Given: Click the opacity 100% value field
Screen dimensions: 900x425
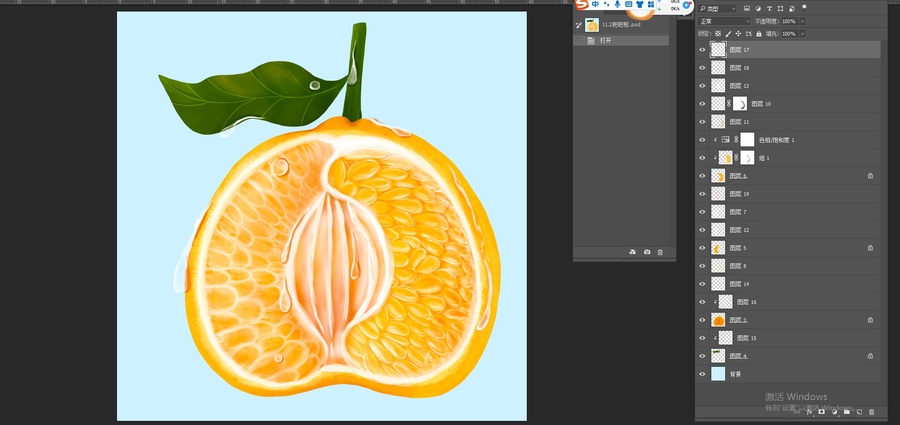Looking at the screenshot, I should 789,21.
